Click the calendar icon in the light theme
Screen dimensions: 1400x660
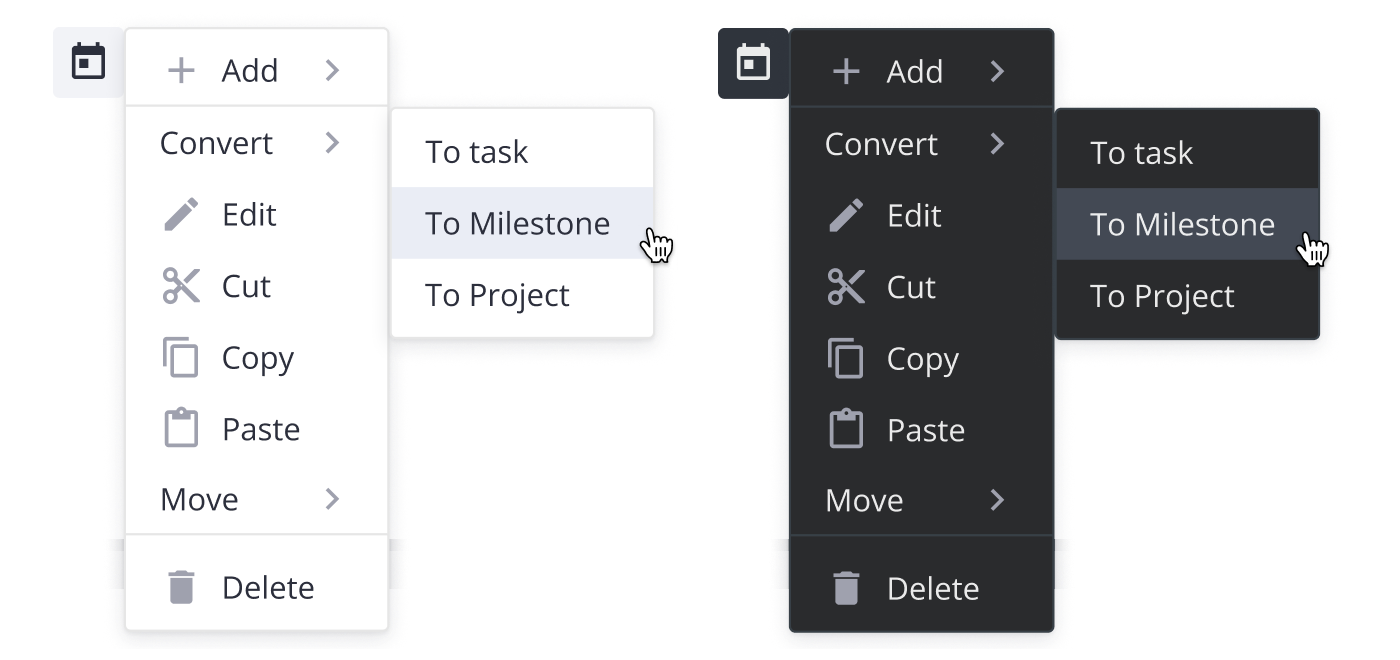point(90,60)
